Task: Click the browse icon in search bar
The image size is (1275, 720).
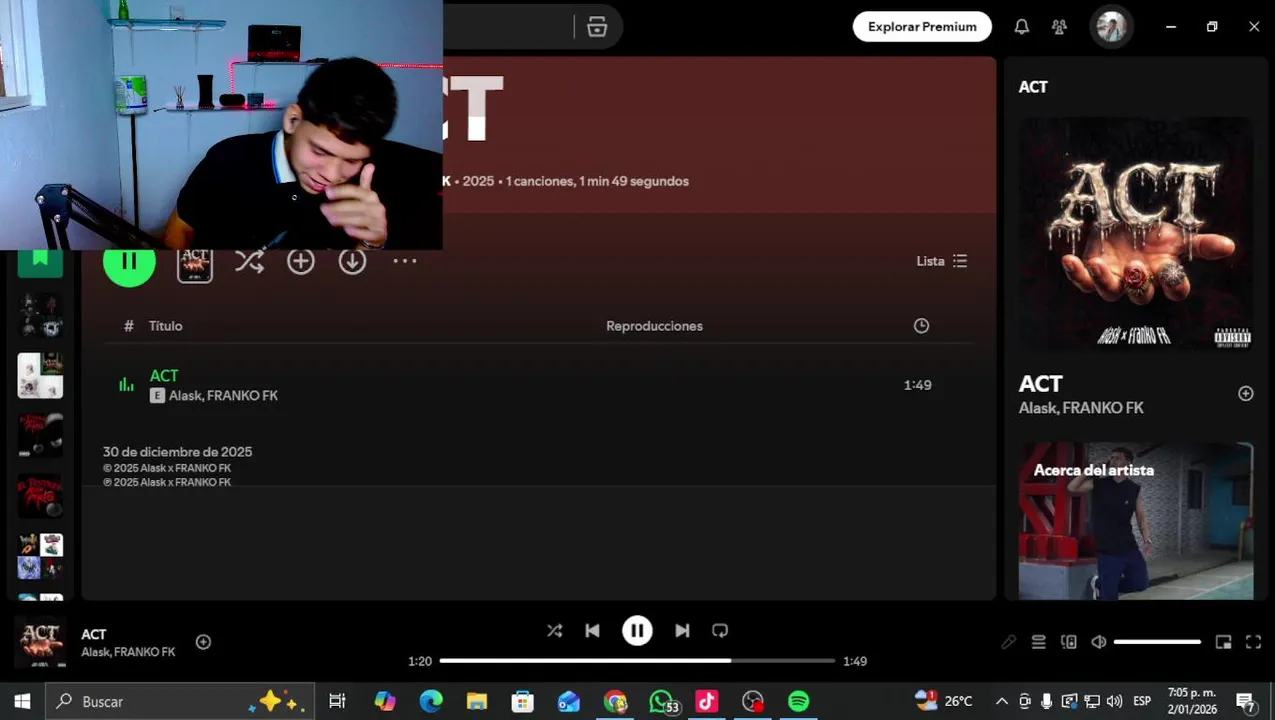Action: (x=597, y=27)
